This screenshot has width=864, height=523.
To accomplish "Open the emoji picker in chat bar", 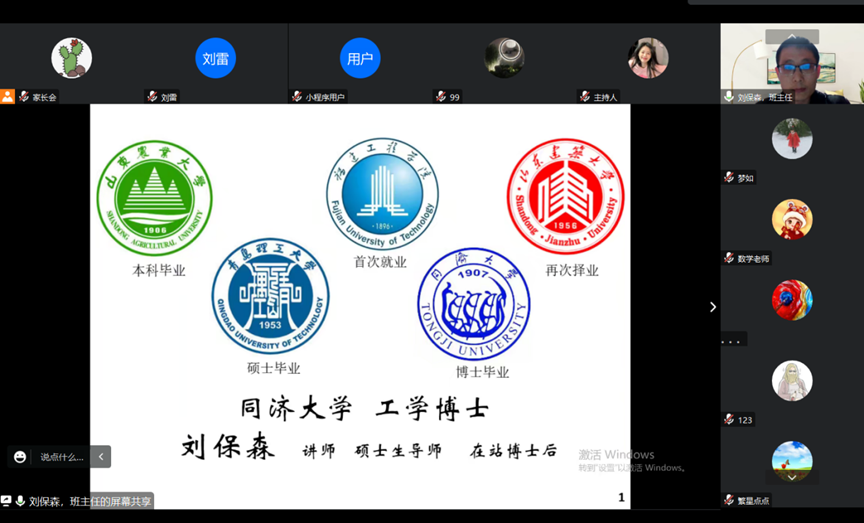I will tap(20, 457).
